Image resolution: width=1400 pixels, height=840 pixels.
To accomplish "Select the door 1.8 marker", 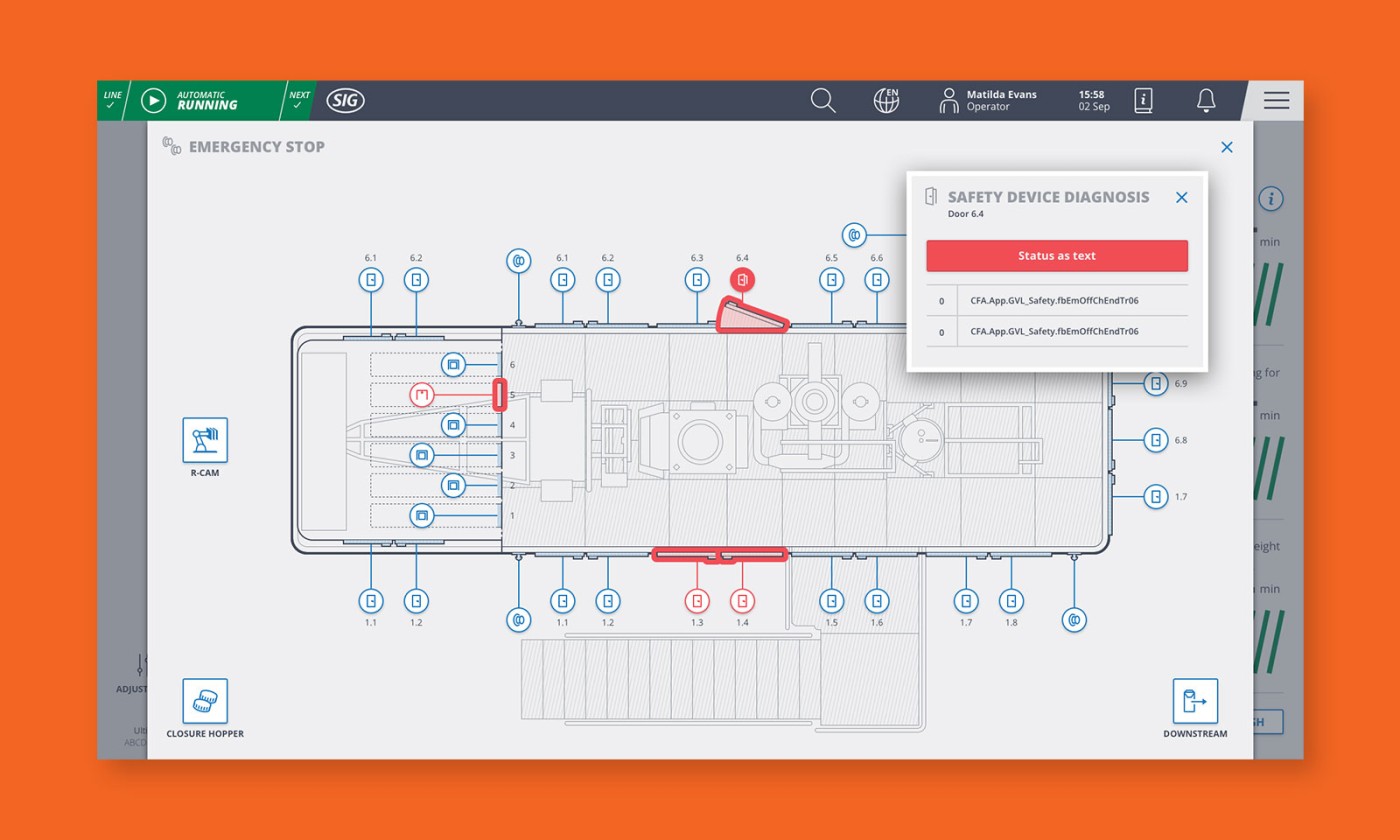I will point(1011,601).
